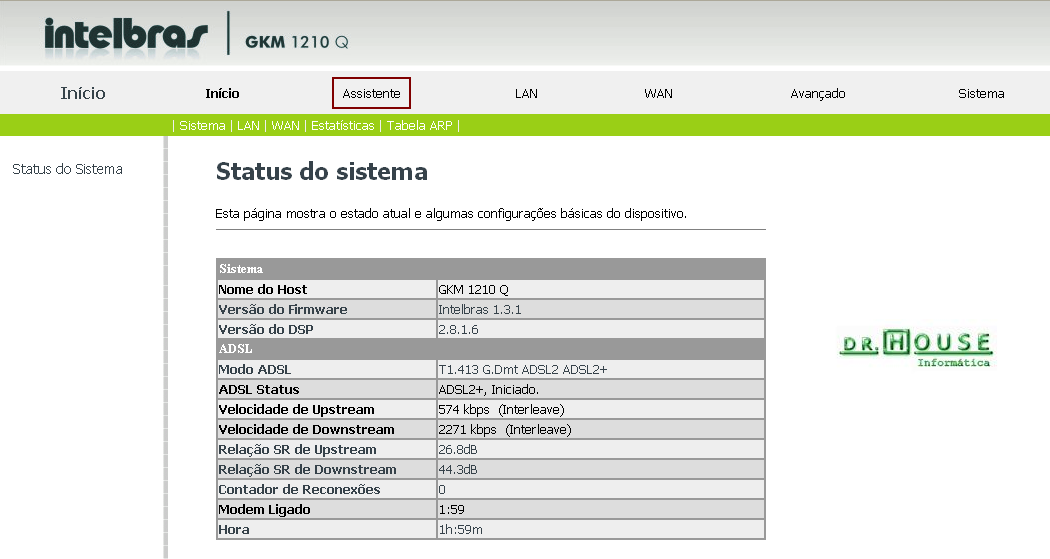Click the 'ADSL Status' label

click(258, 390)
